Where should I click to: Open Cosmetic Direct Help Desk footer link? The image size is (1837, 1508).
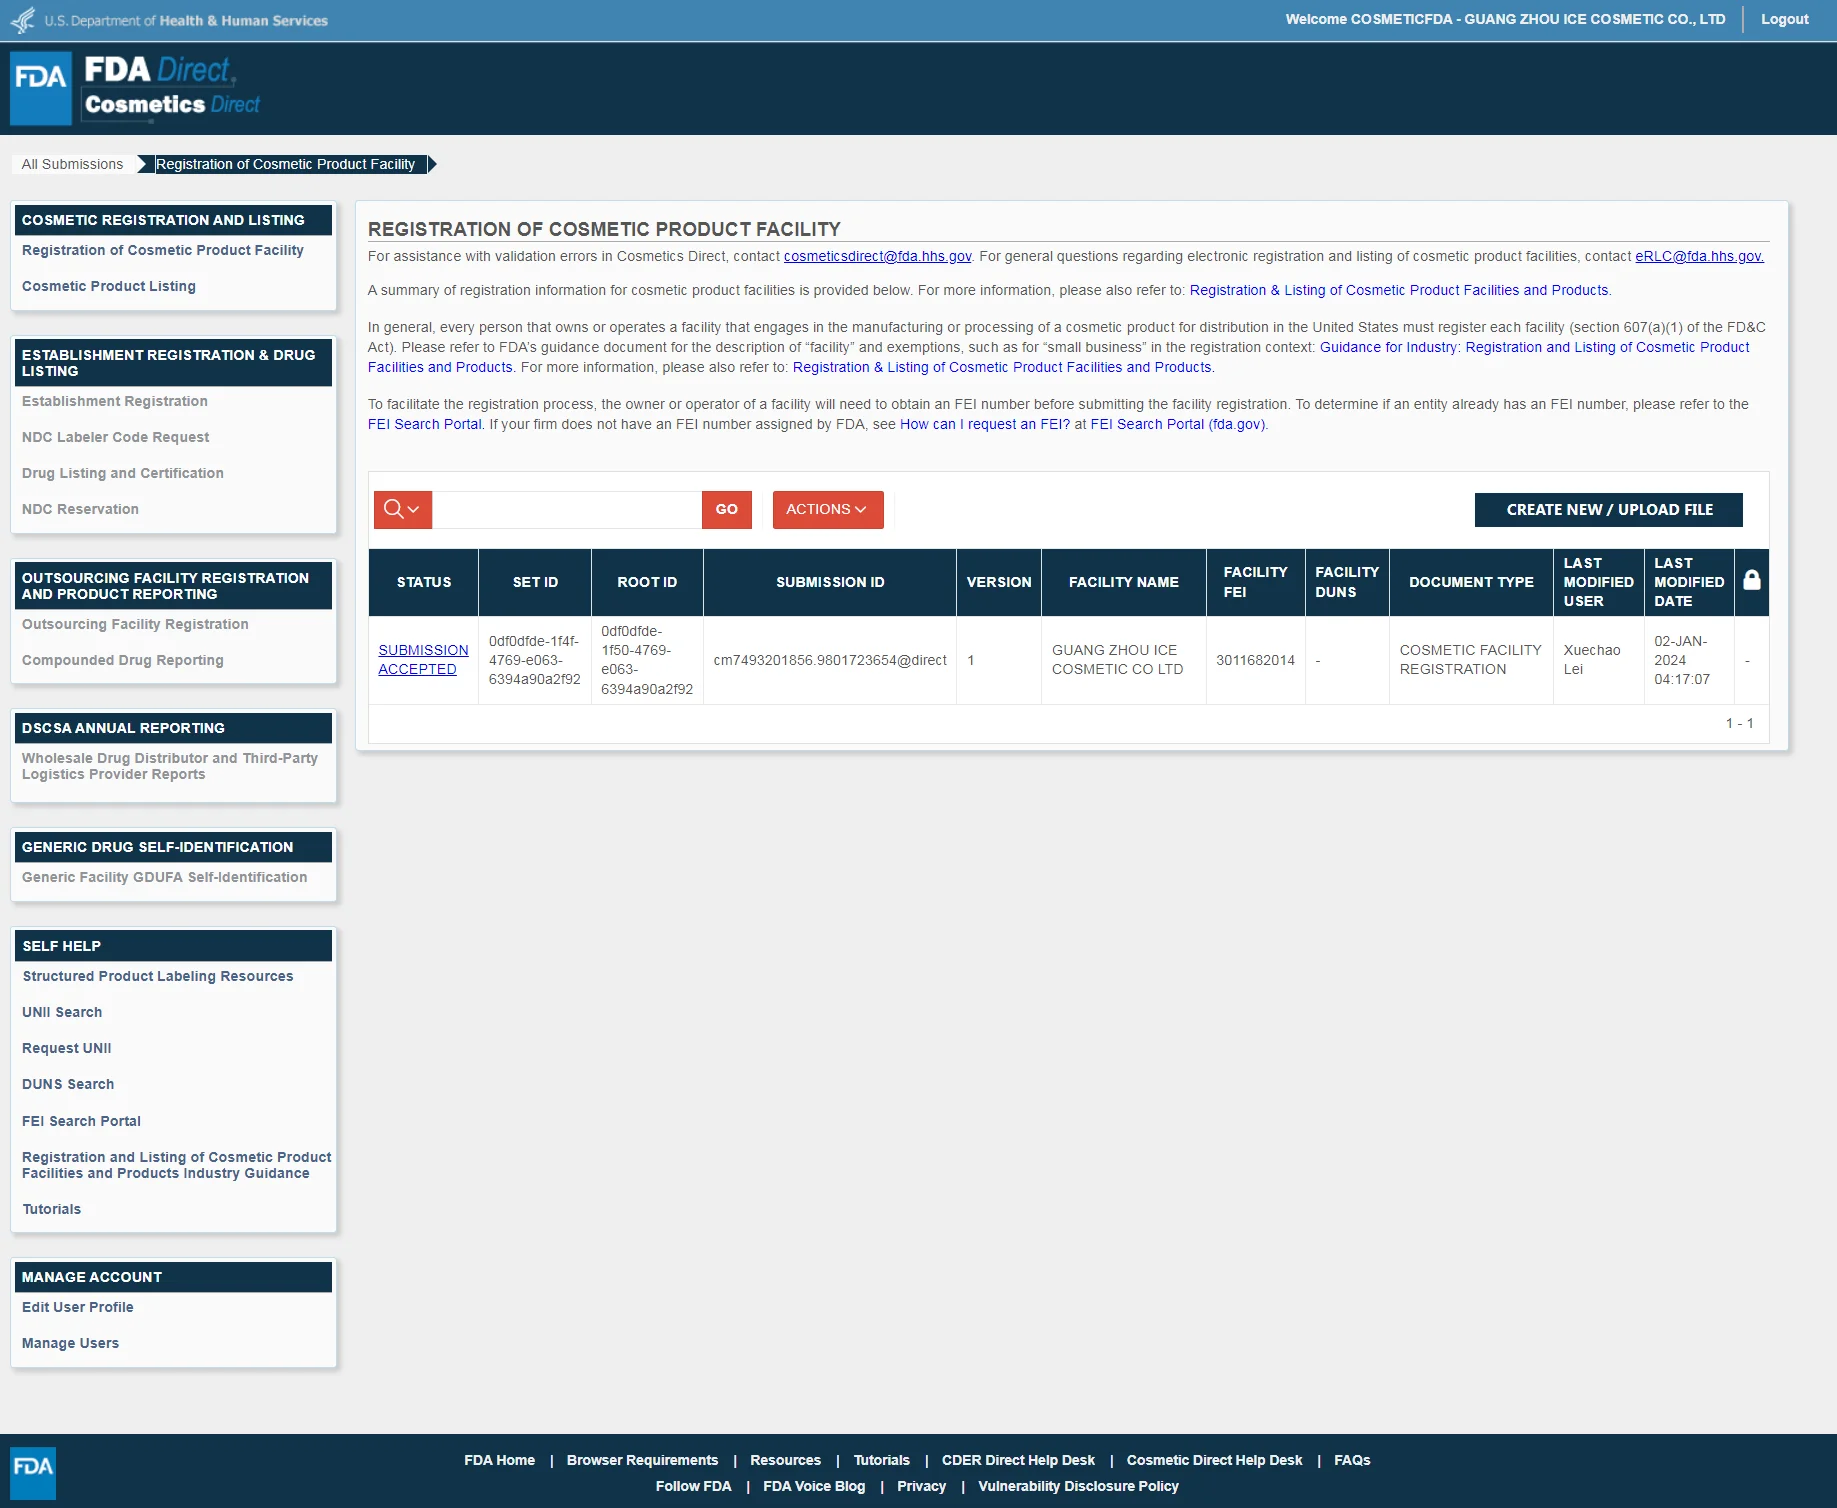(x=1214, y=1460)
